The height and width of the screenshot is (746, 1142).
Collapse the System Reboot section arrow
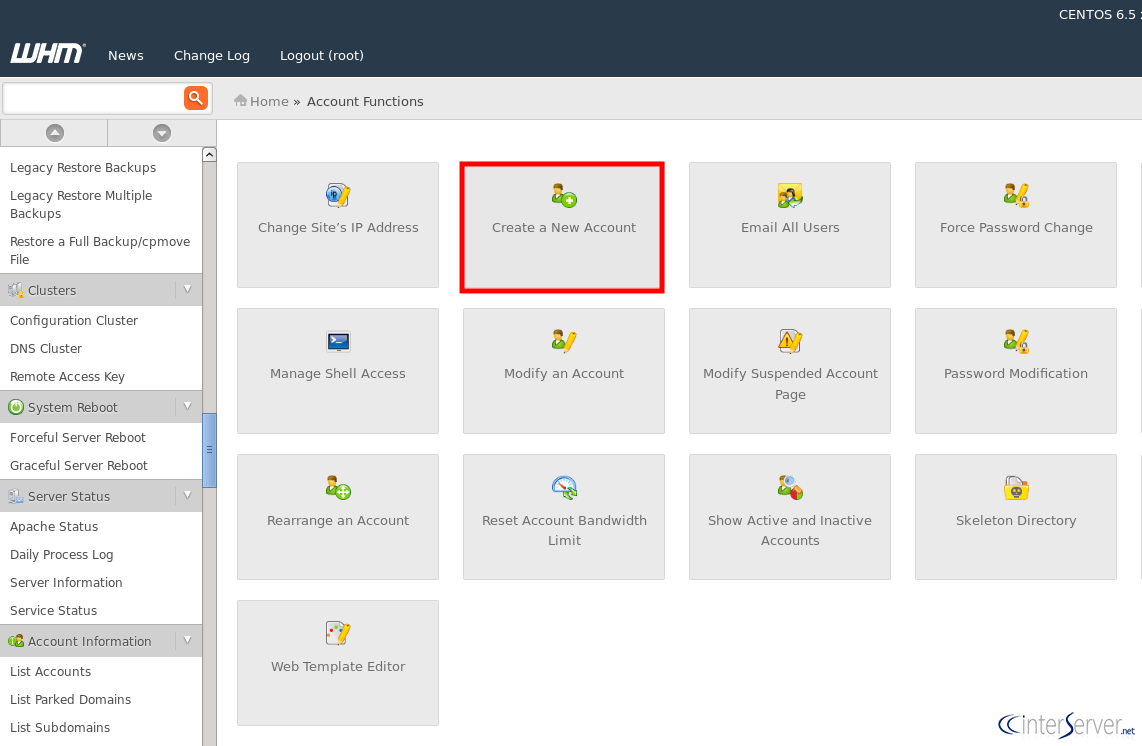(187, 407)
